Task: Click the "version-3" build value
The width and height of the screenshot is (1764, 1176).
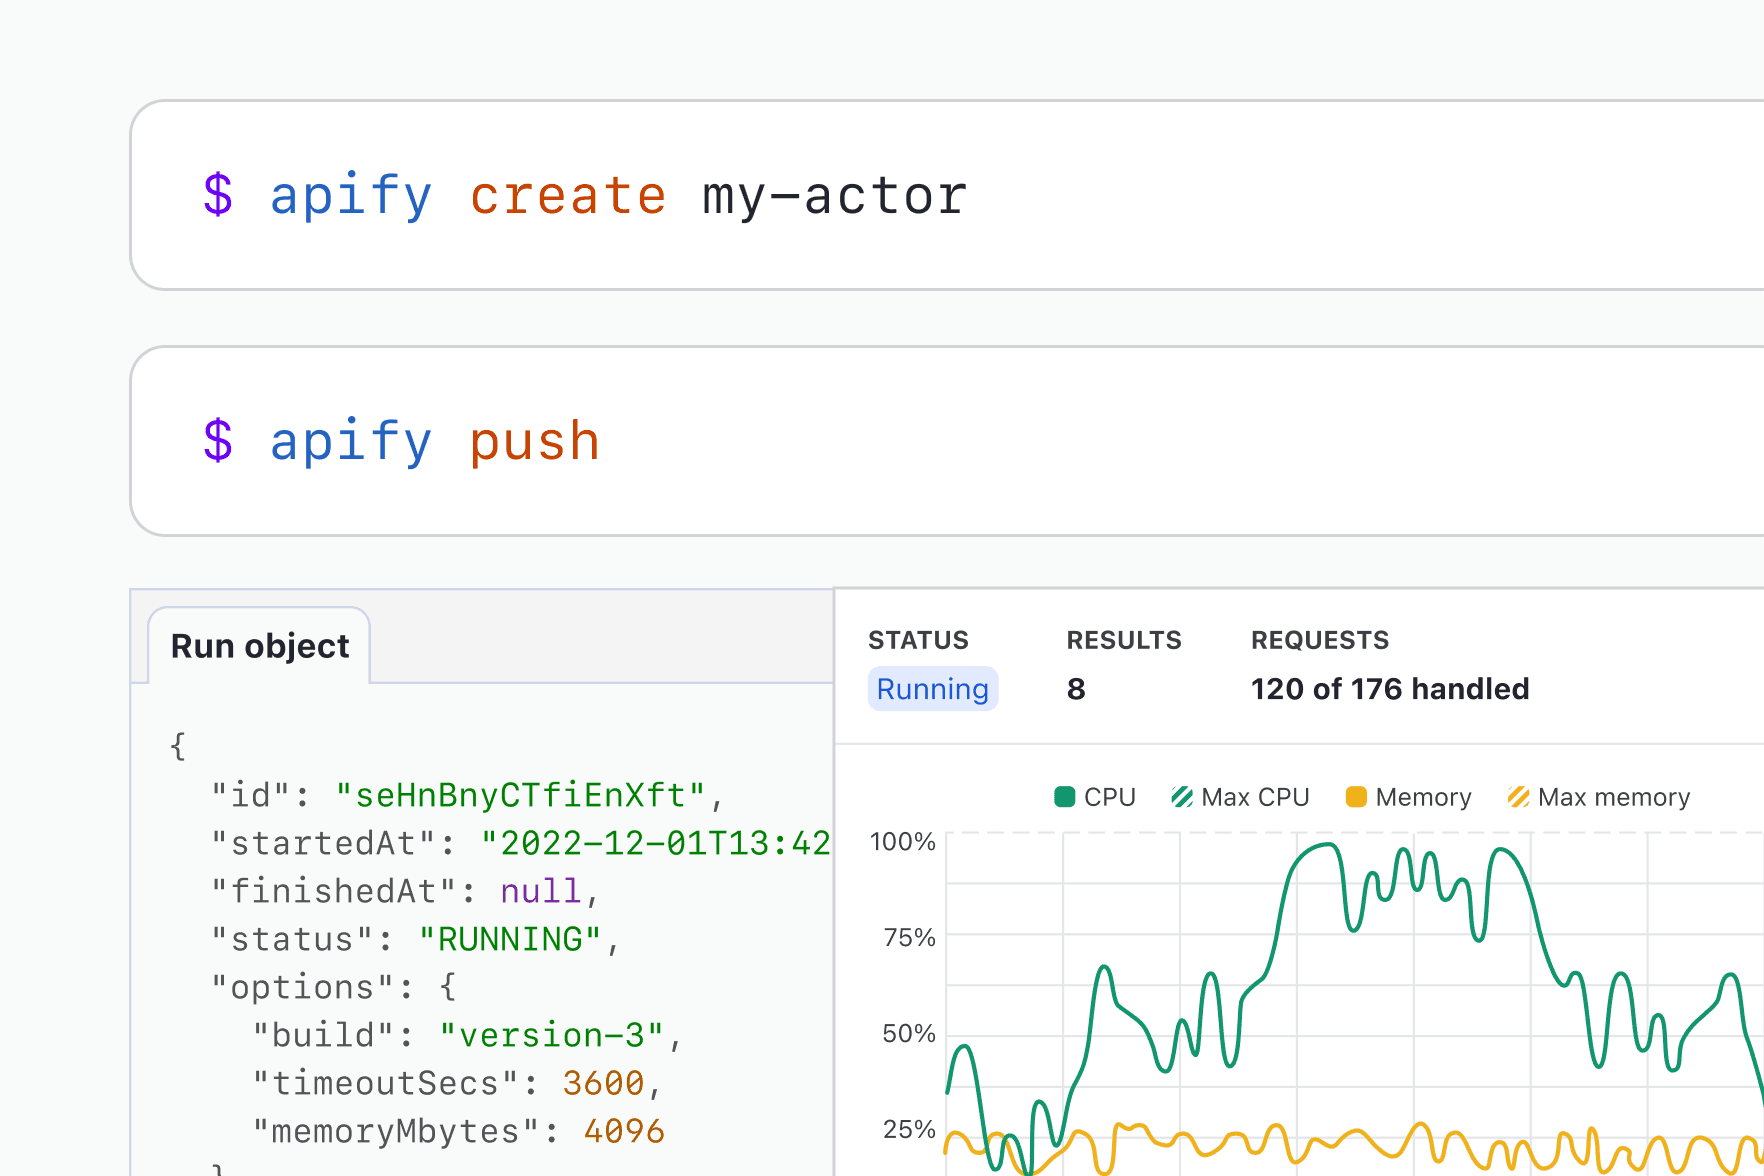Action: [551, 1035]
